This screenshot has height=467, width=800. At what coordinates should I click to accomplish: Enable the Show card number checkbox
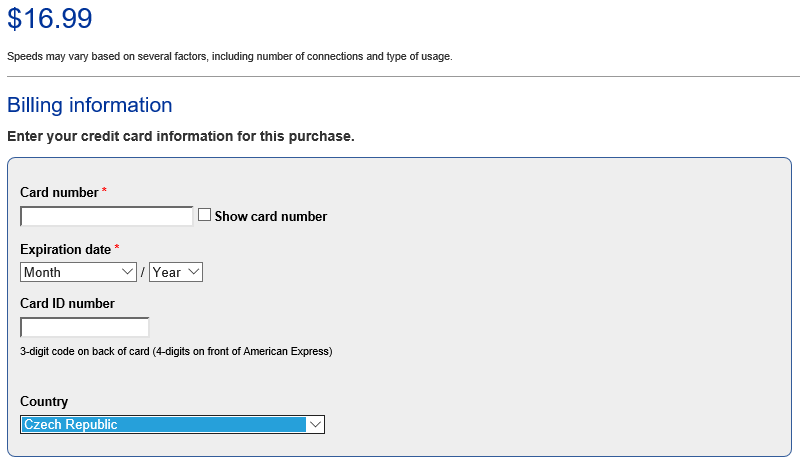tap(205, 215)
